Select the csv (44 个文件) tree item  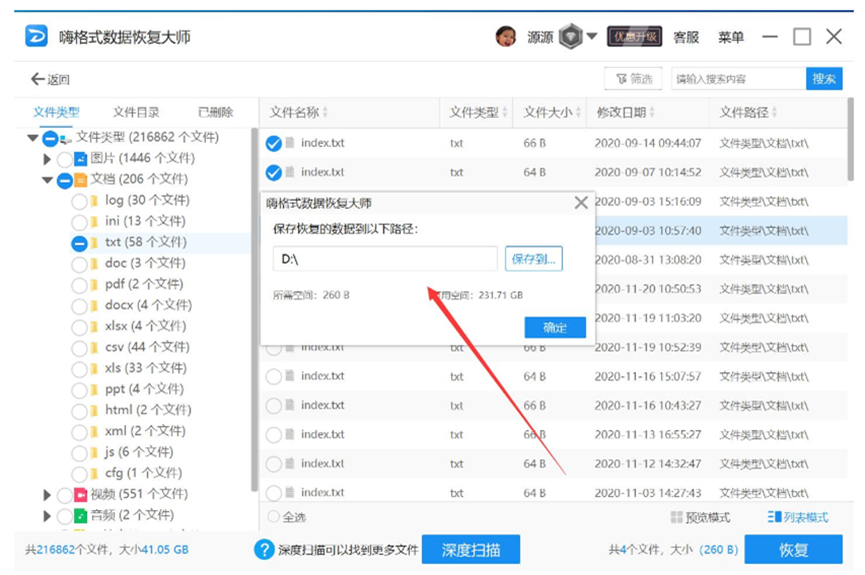pos(147,347)
